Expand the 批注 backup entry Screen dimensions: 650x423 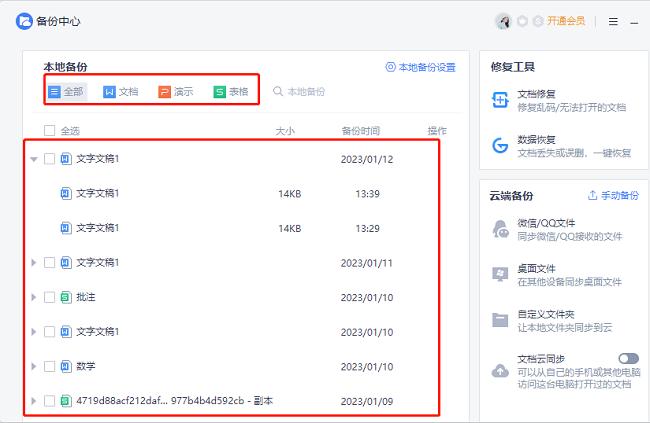click(34, 297)
